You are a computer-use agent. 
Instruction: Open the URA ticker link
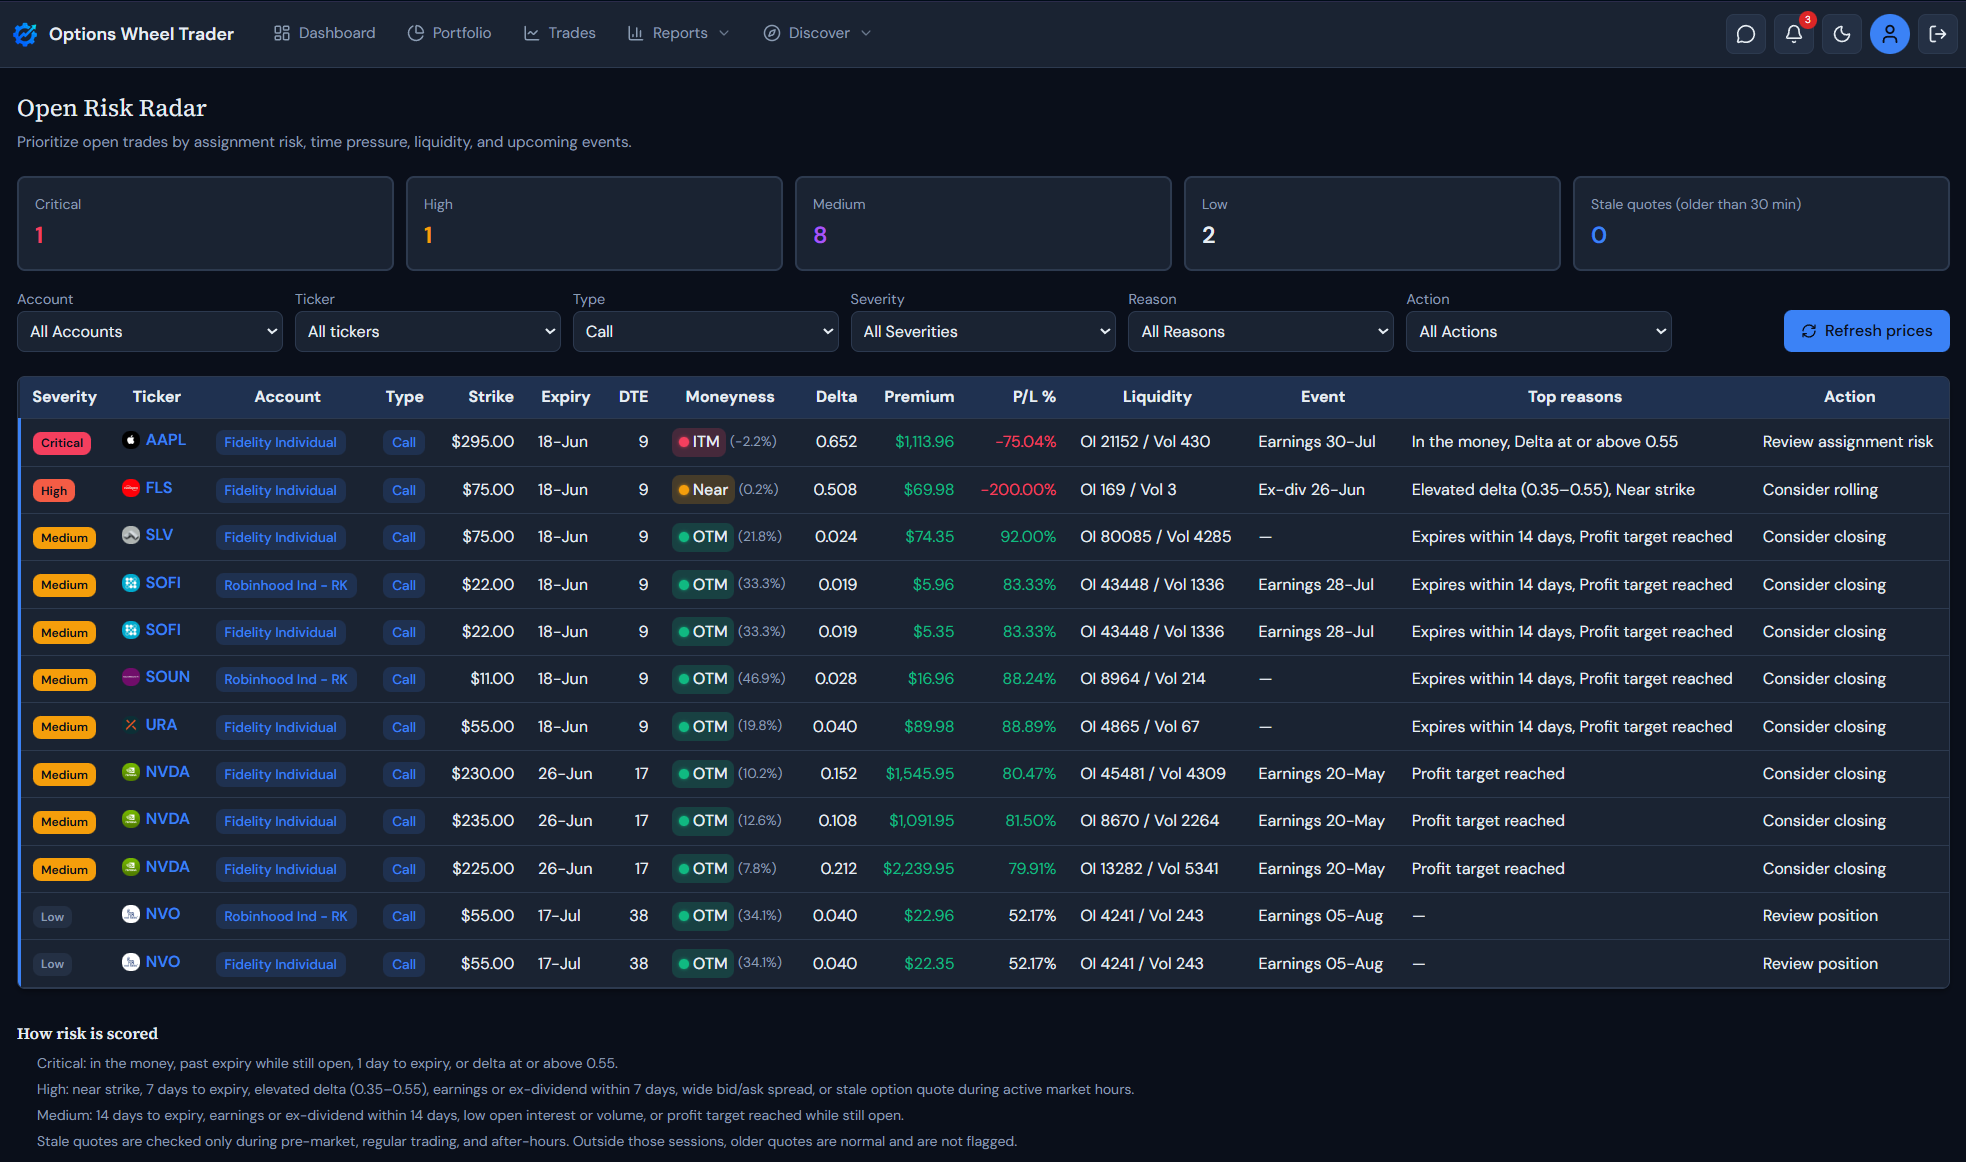point(161,725)
